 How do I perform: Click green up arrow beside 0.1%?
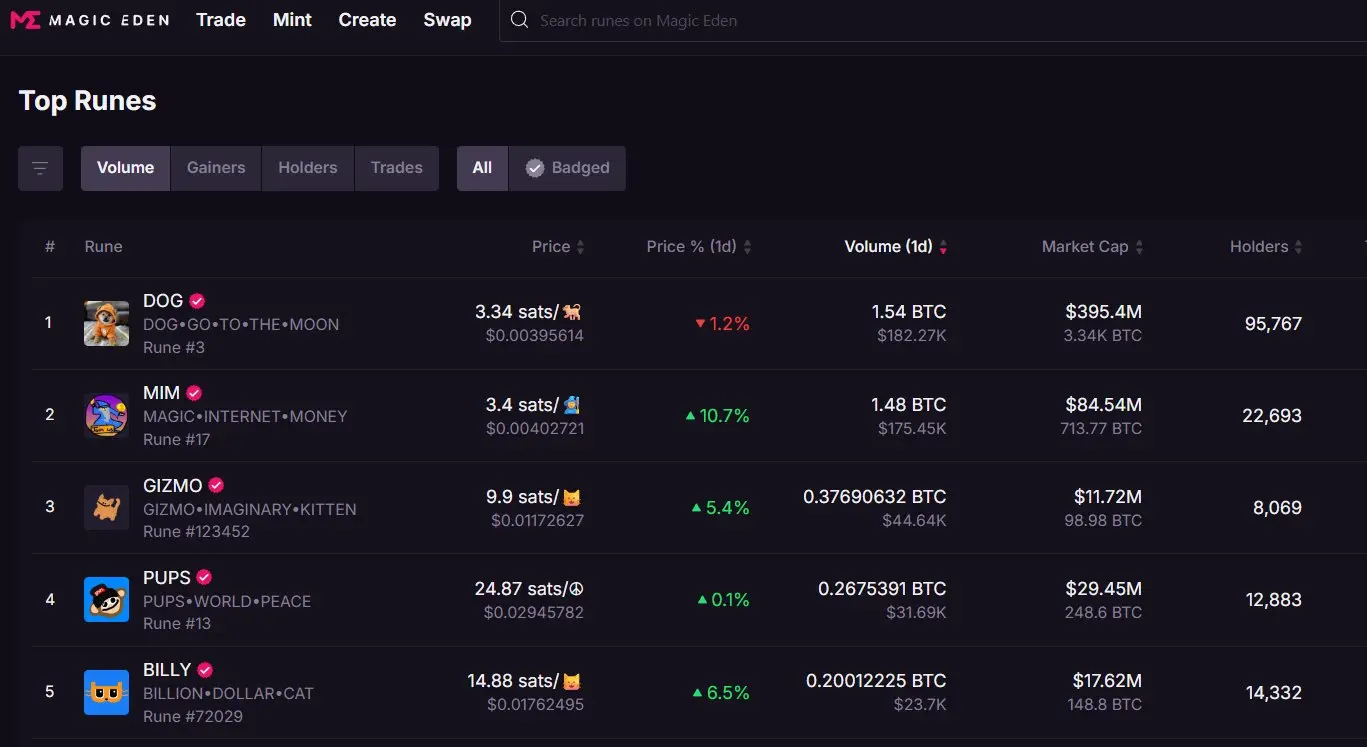pos(702,600)
